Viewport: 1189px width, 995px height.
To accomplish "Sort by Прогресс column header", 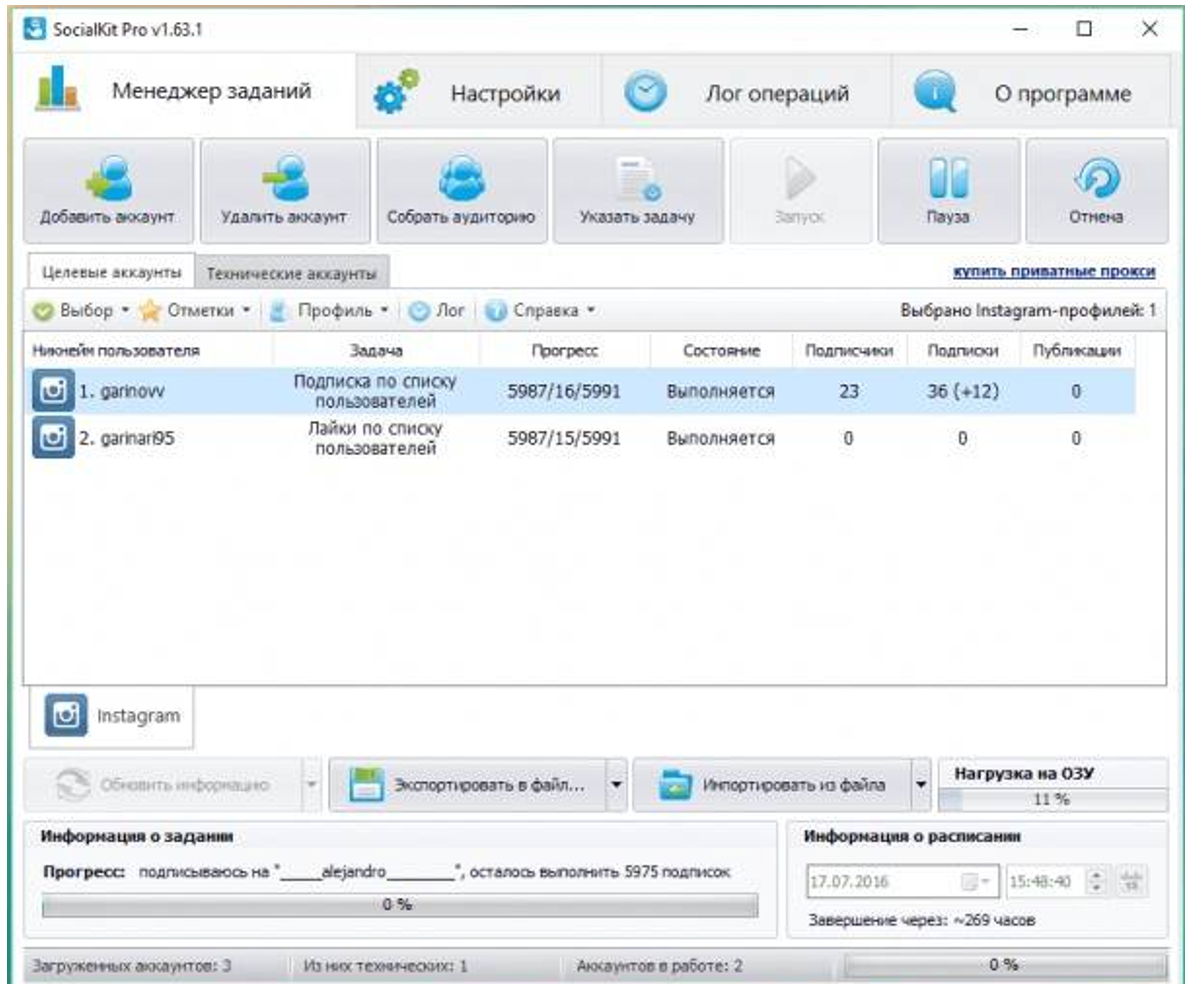I will pos(564,350).
